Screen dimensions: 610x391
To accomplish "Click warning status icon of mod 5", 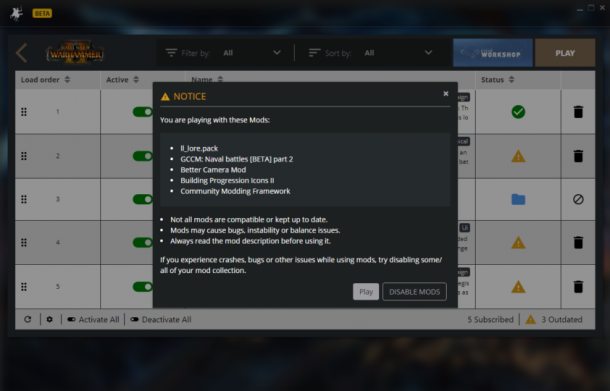I will 518,287.
